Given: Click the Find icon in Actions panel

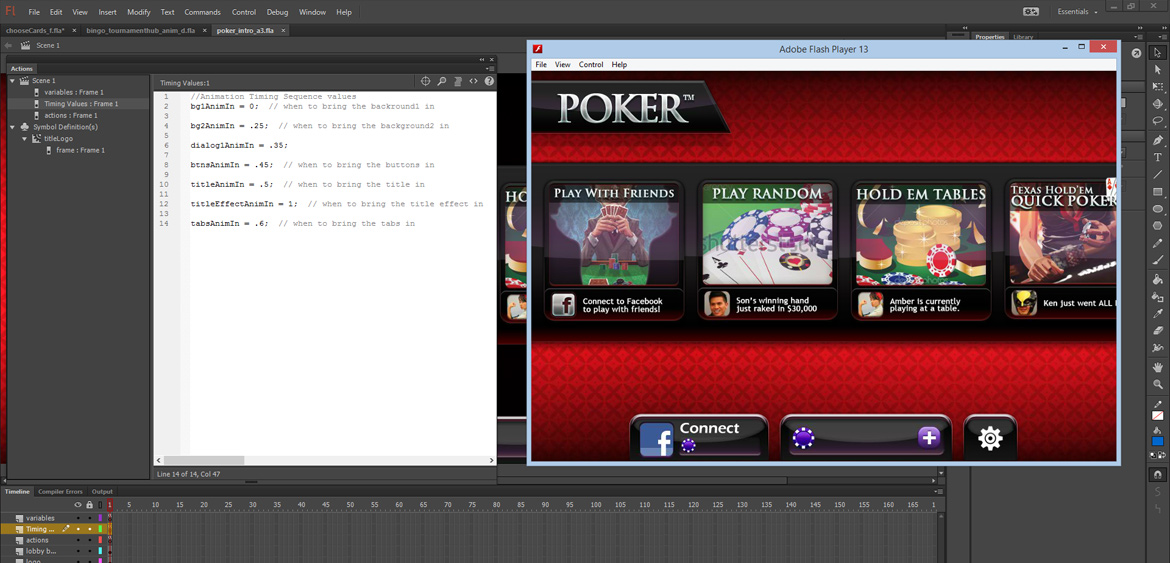Looking at the screenshot, I should coord(441,82).
